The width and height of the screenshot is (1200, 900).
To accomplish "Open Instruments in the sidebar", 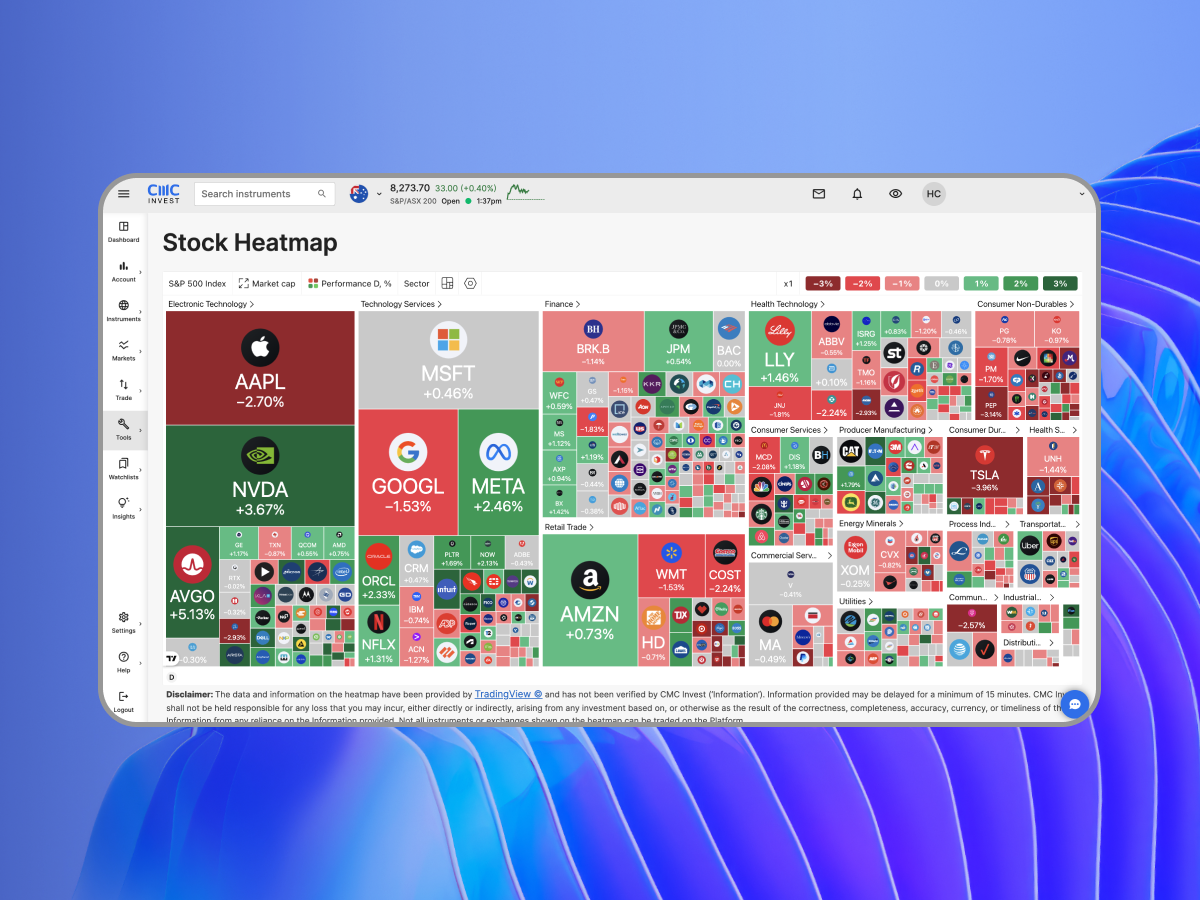I will [124, 311].
